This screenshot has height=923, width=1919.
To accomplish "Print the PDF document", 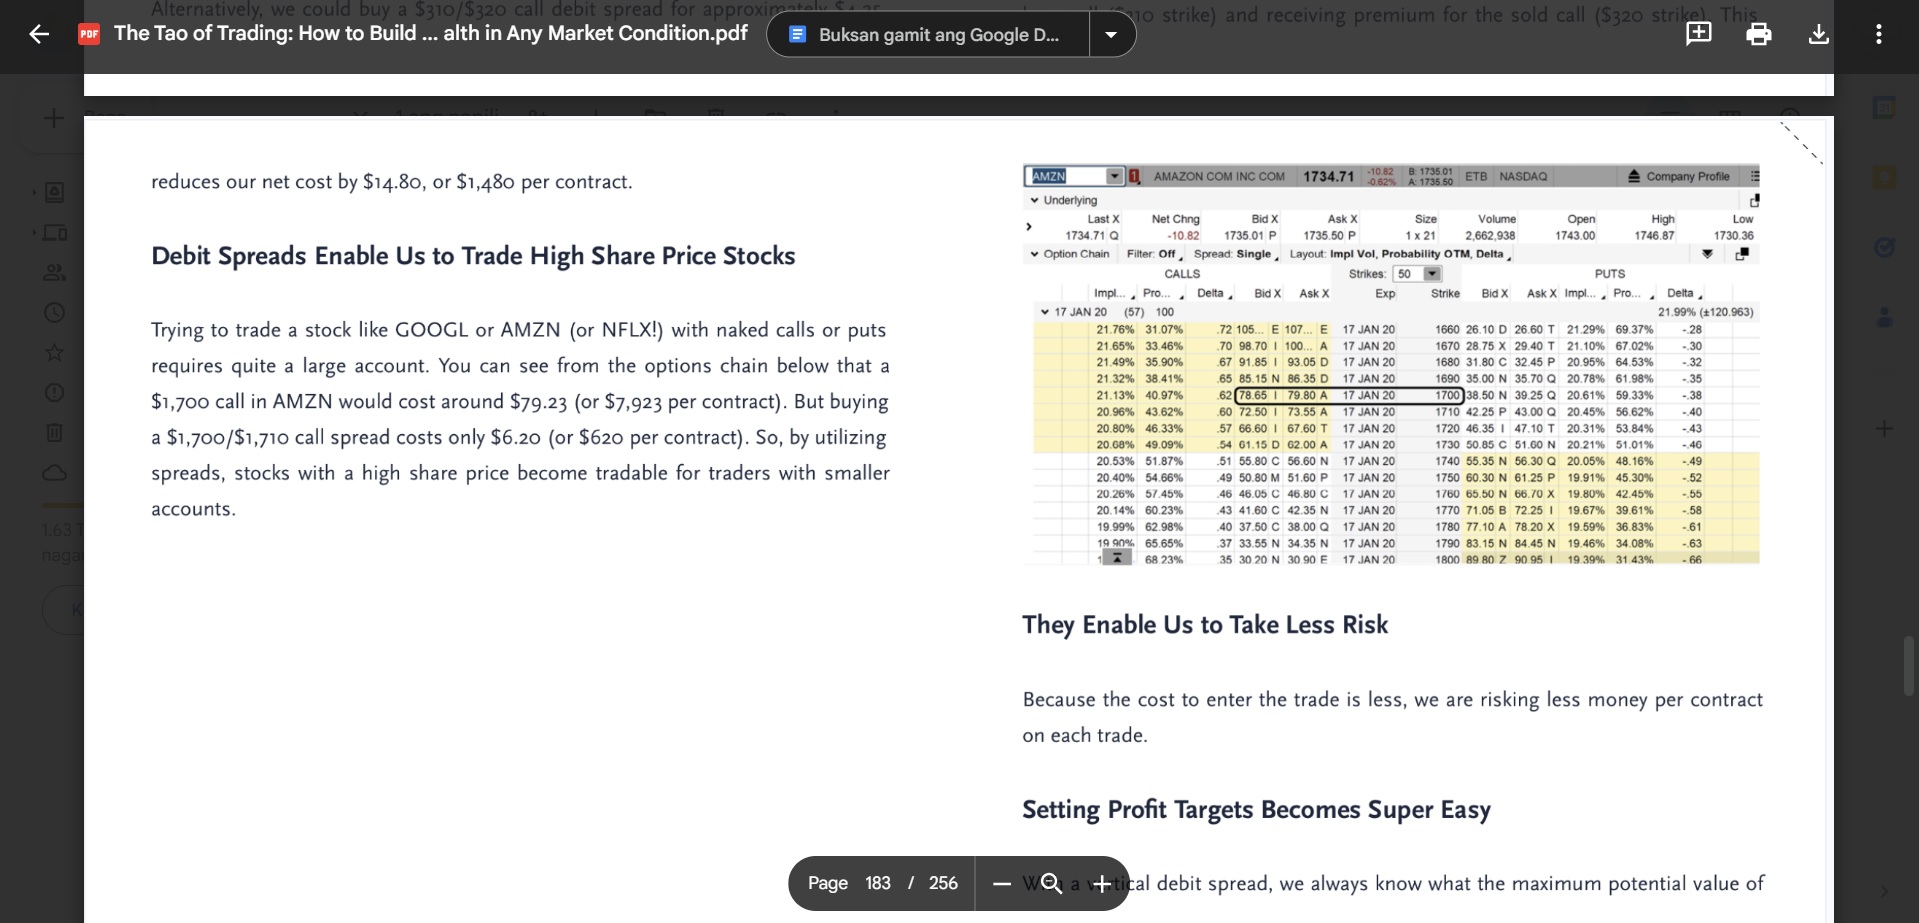I will tap(1758, 34).
